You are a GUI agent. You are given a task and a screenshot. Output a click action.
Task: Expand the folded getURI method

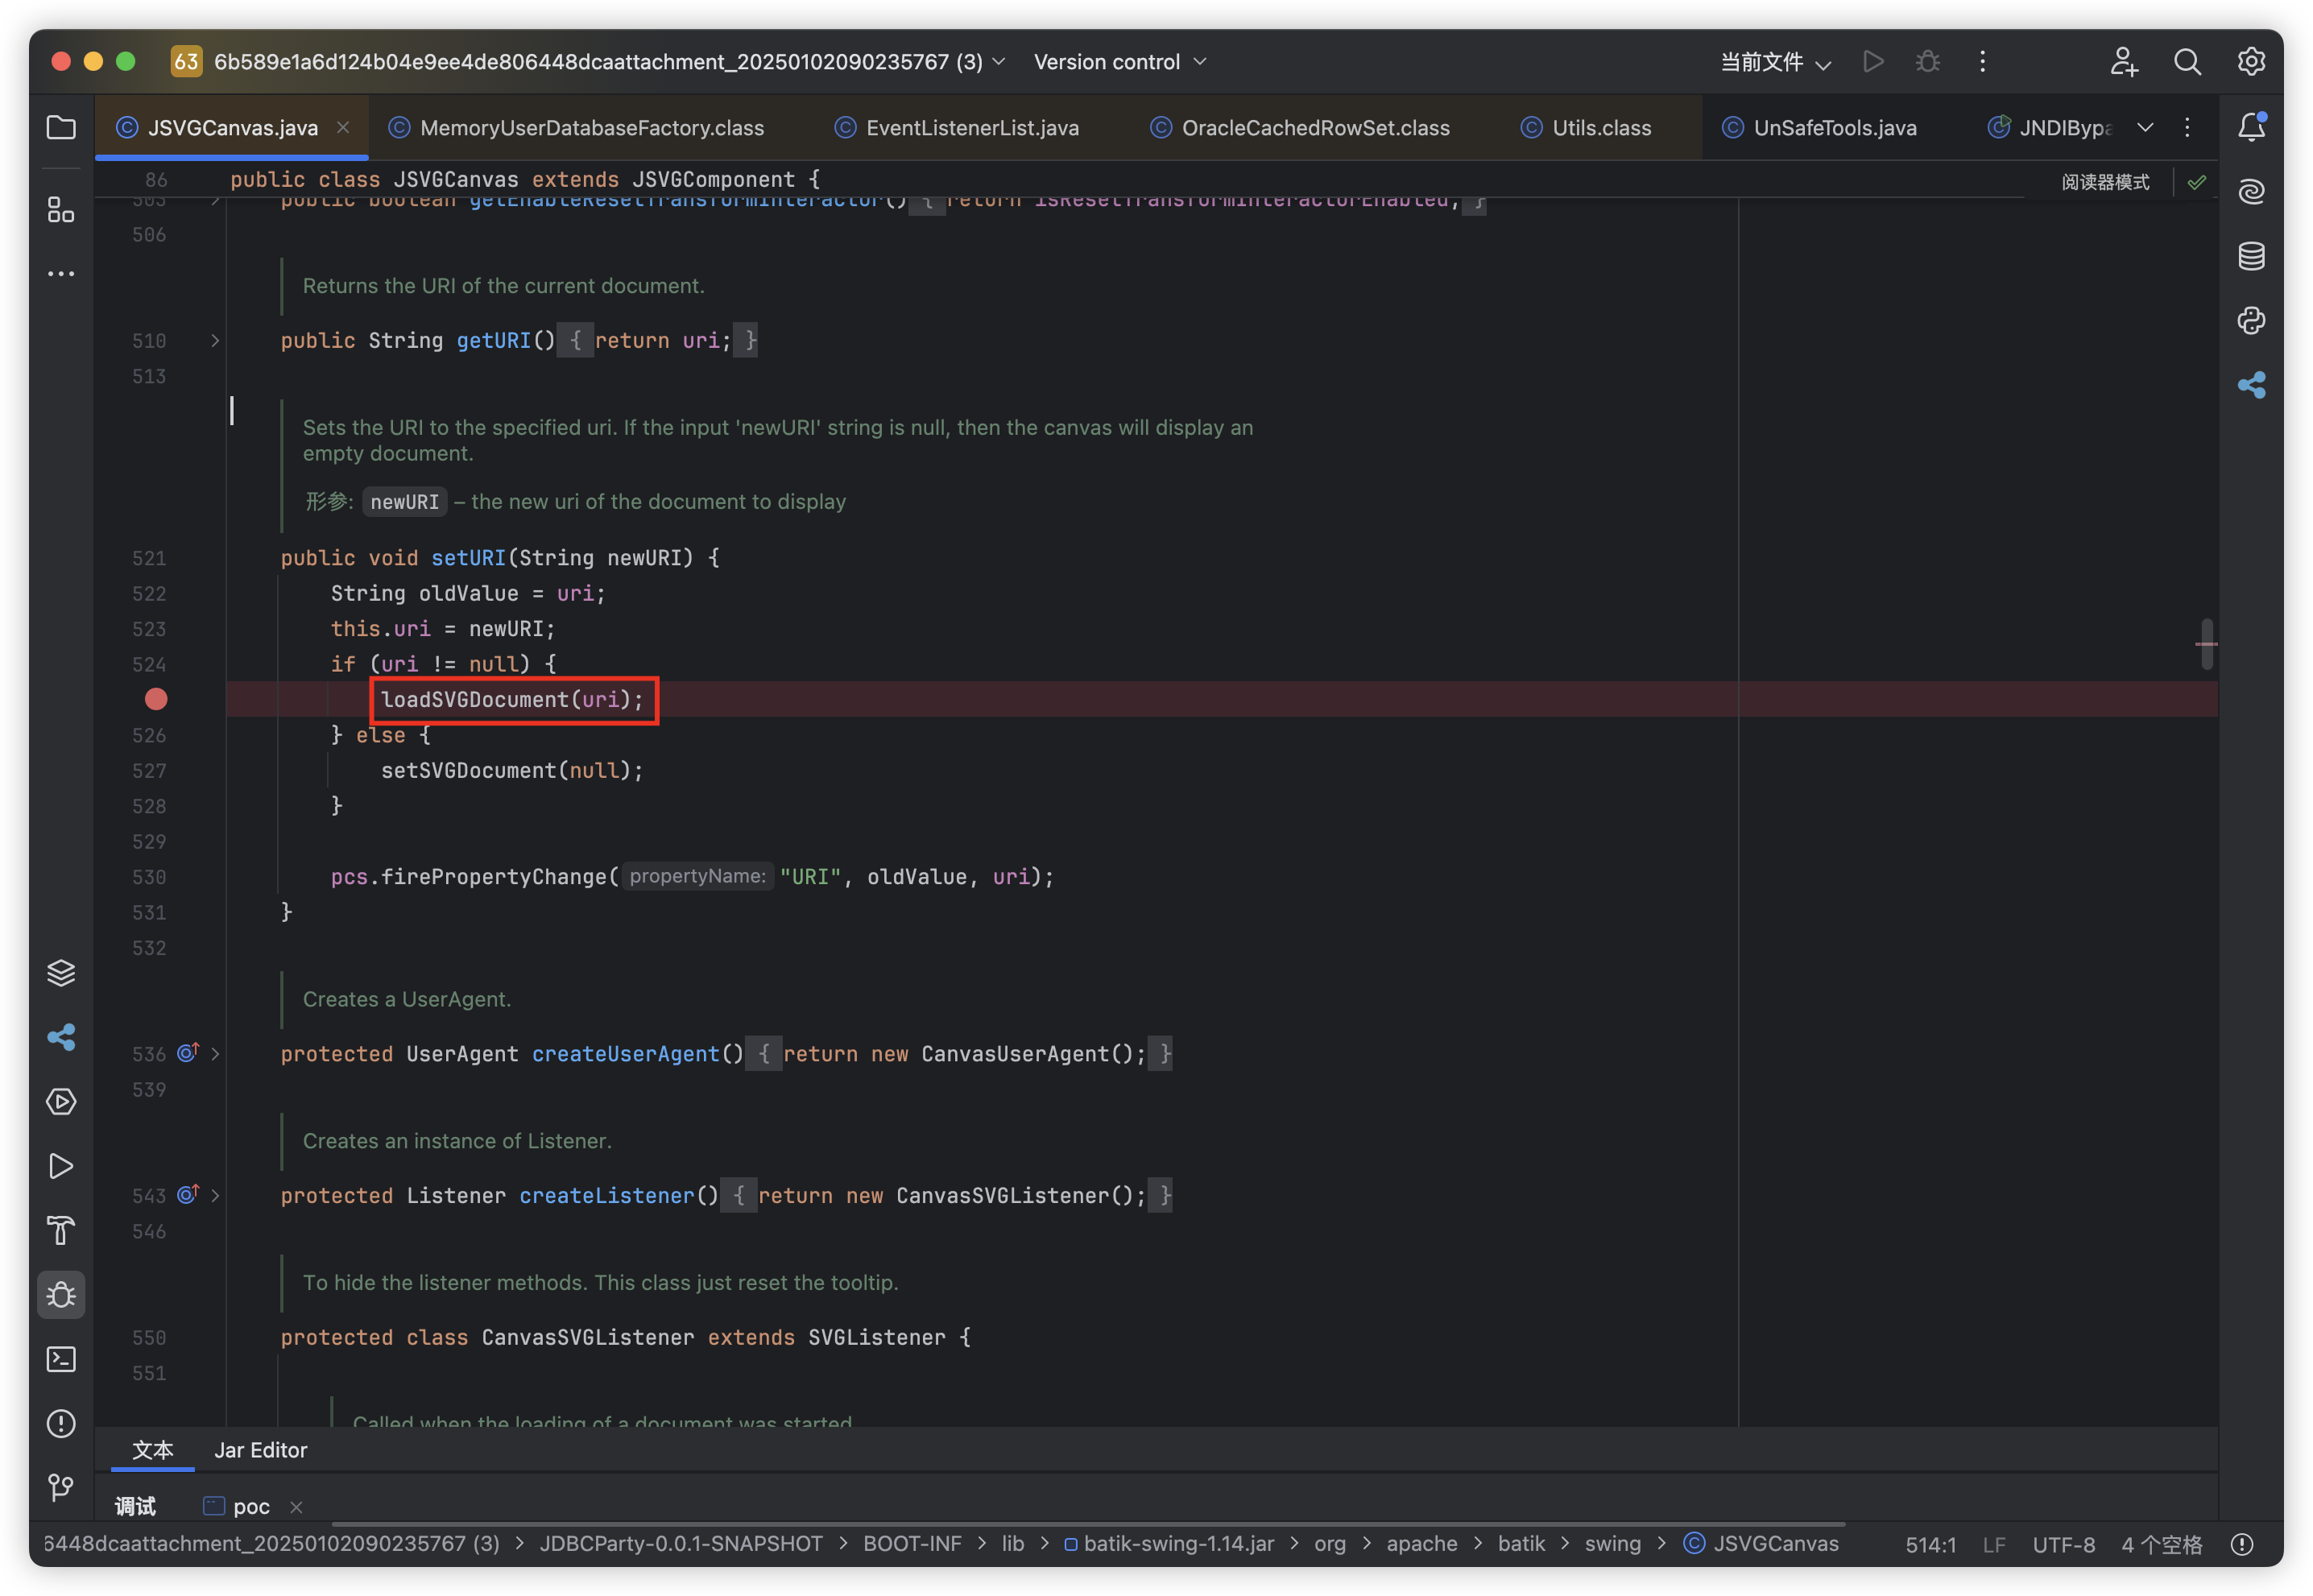215,341
